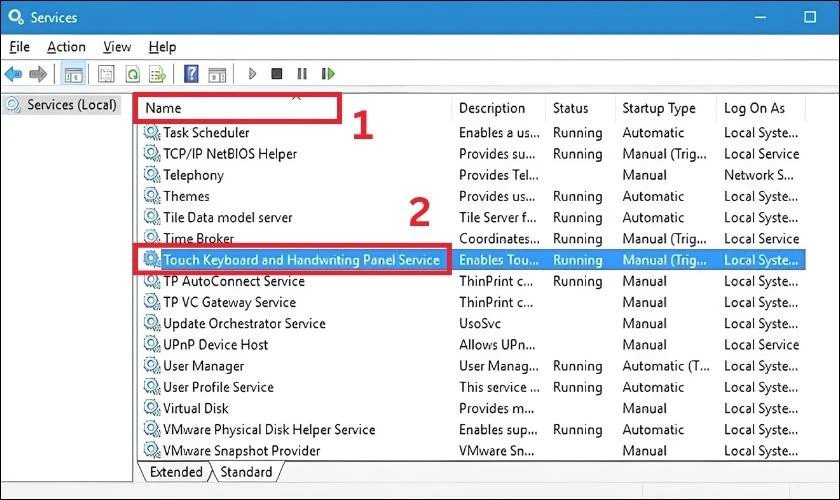
Task: Click the Forward arrow toolbar icon
Action: pyautogui.click(x=38, y=74)
